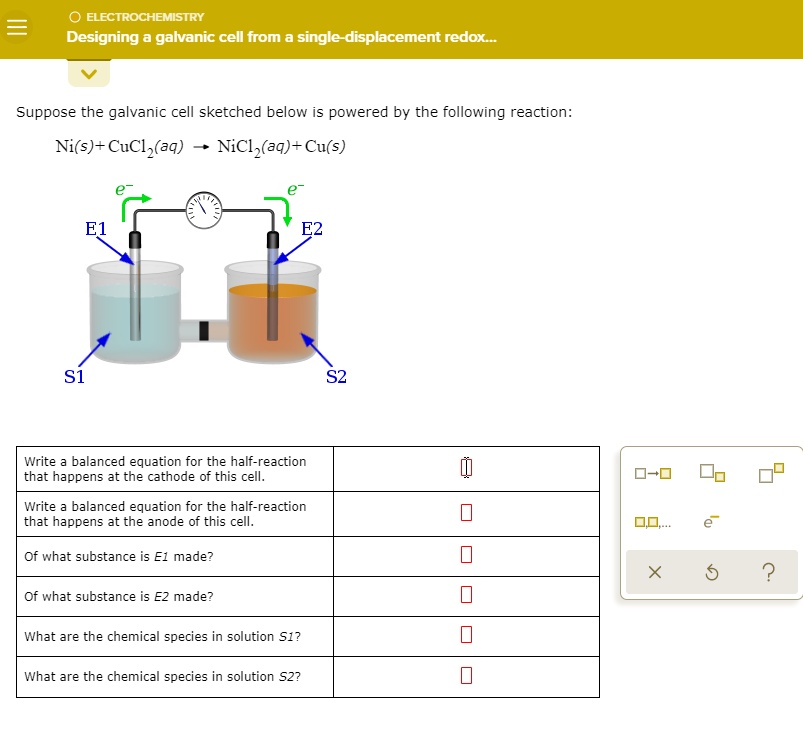Click the anode half-reaction answer field
Viewport: 803px width, 731px height.
(x=464, y=513)
